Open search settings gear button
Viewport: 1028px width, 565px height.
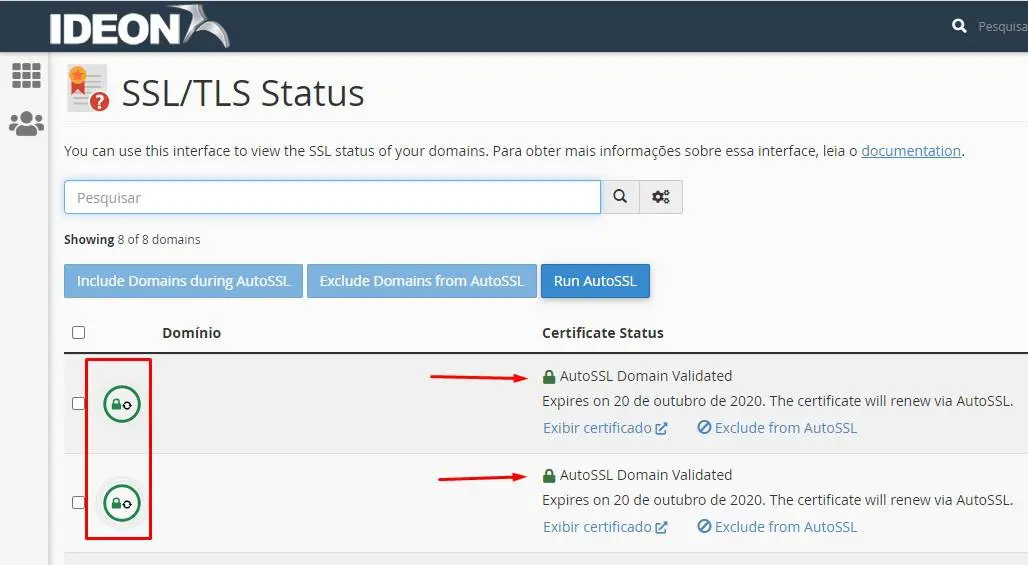[x=661, y=197]
